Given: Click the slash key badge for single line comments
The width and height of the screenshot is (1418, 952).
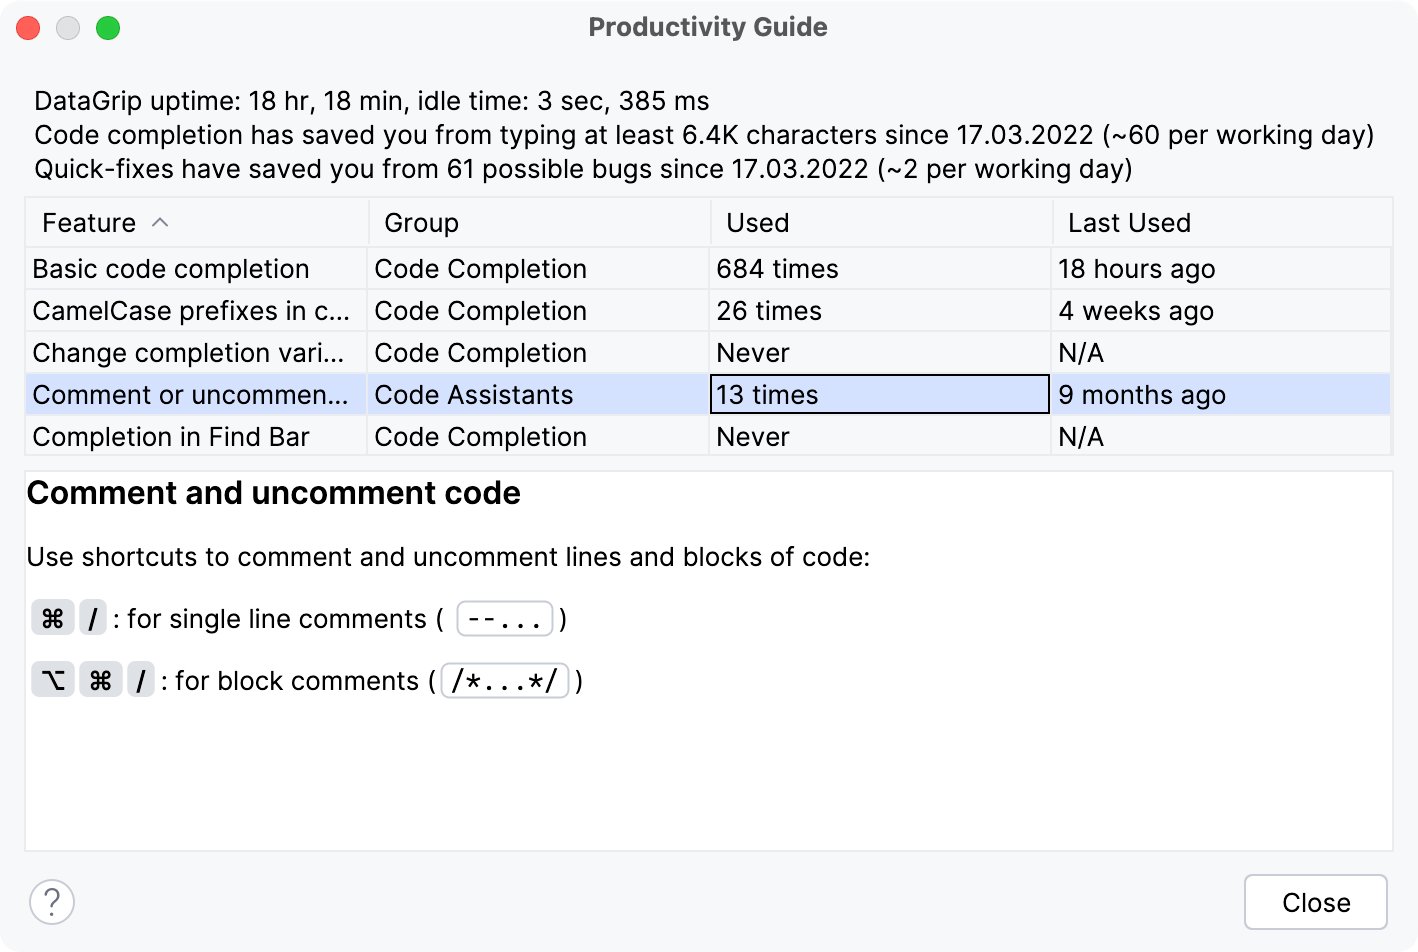Looking at the screenshot, I should pyautogui.click(x=92, y=618).
